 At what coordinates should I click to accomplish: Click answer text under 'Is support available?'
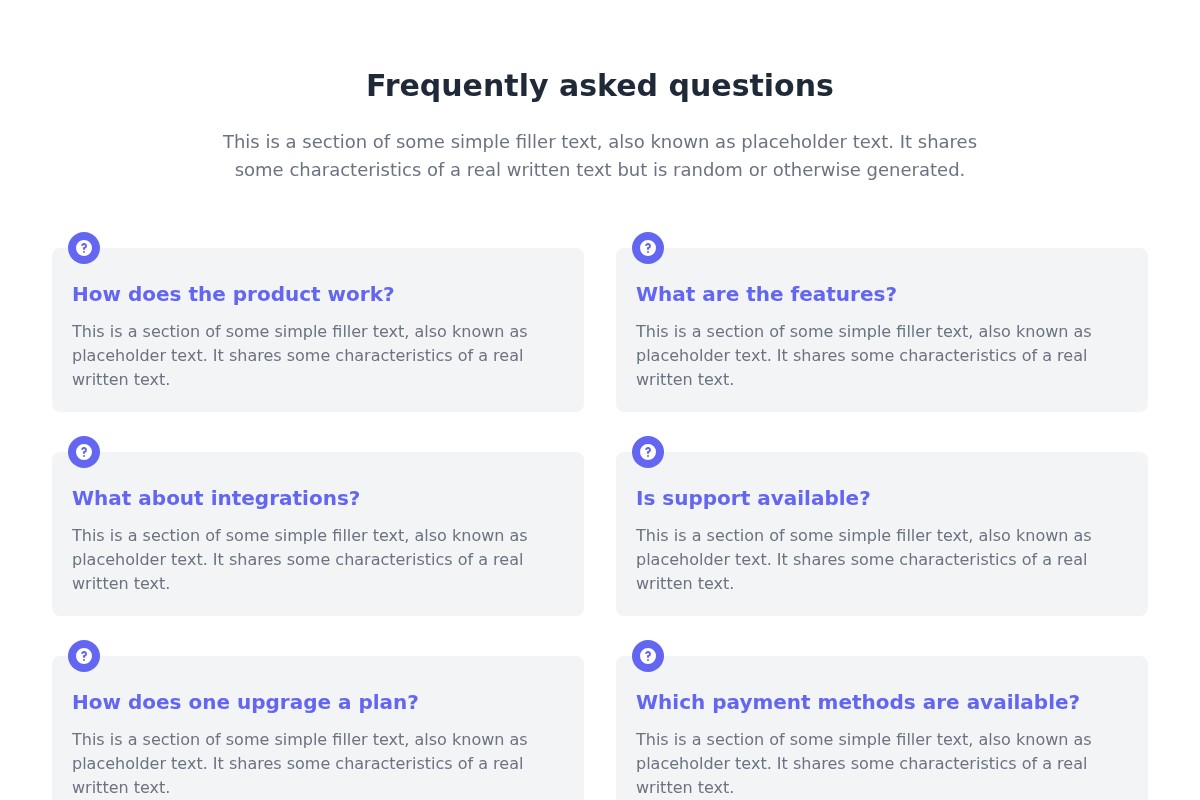(863, 560)
